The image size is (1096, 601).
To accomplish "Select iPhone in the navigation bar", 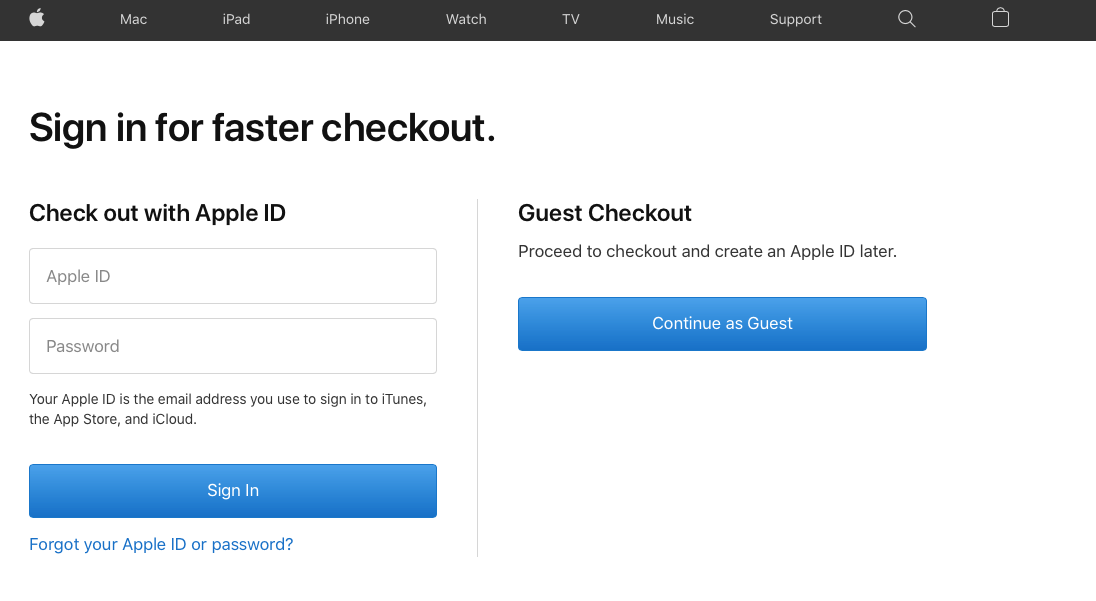I will 347,20.
